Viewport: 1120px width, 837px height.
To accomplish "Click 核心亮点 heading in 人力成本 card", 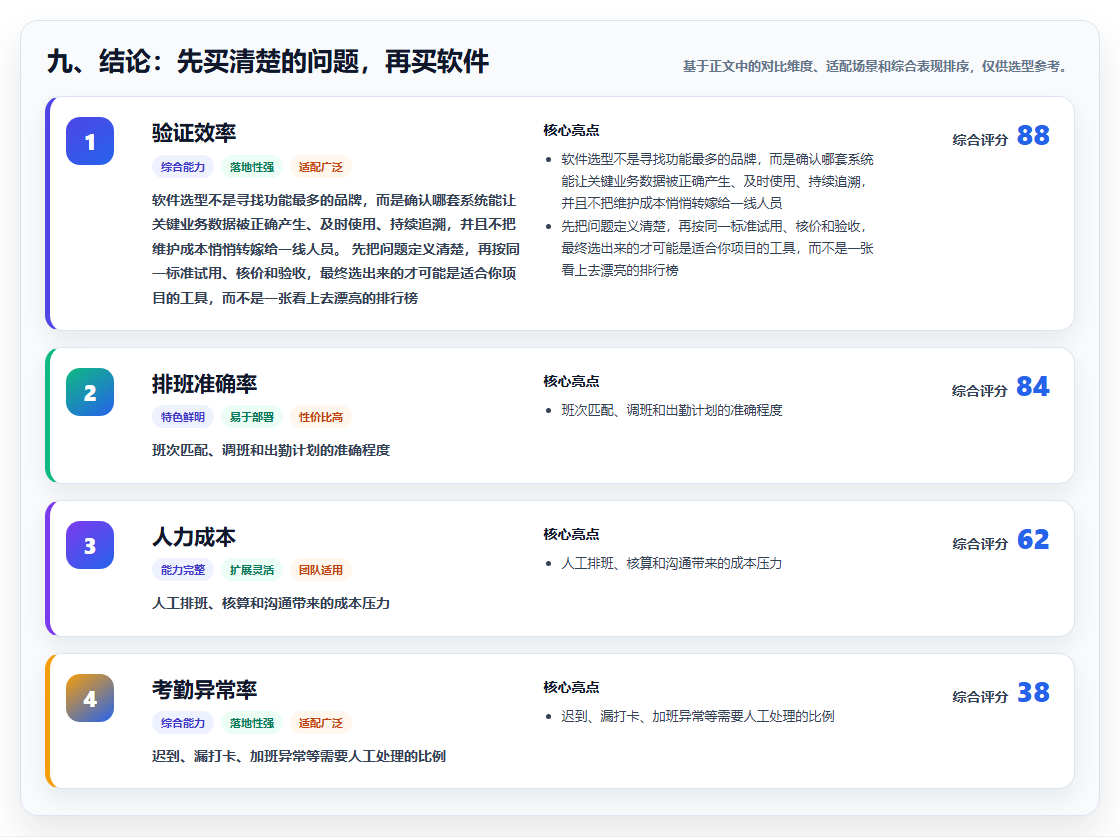I will point(571,534).
